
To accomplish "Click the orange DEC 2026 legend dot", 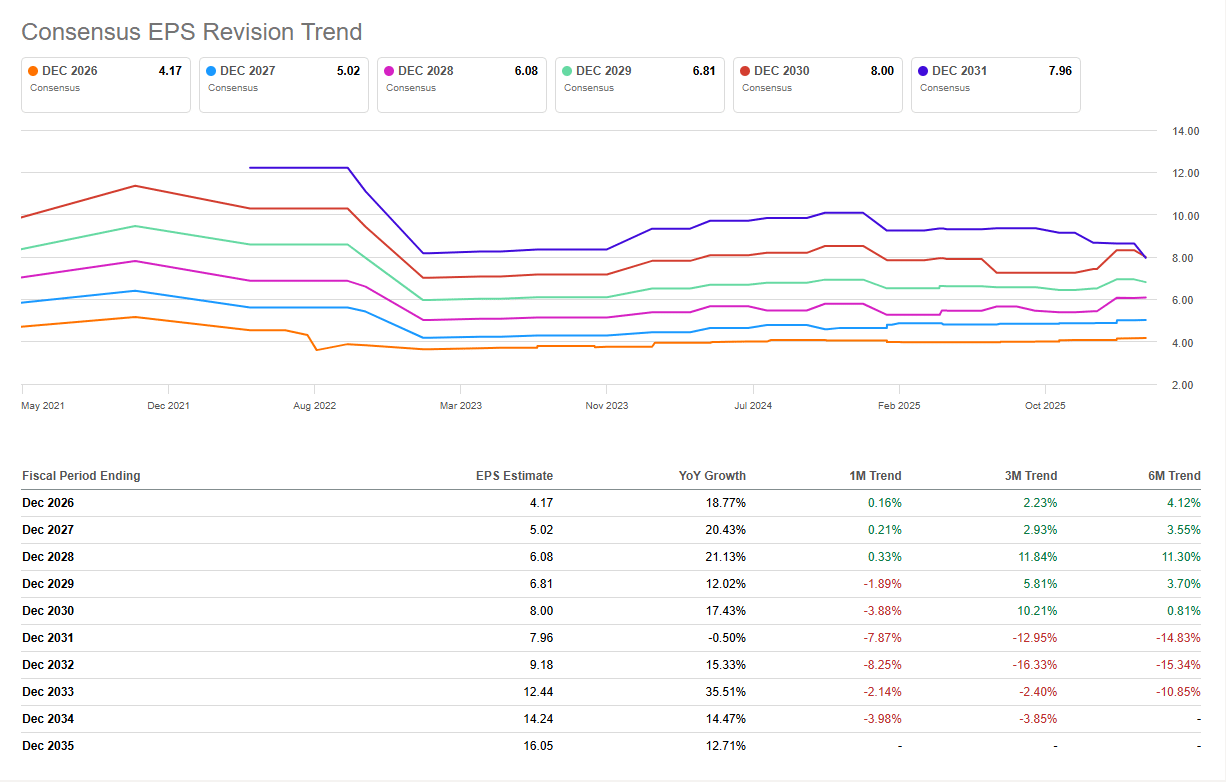I will pos(33,71).
